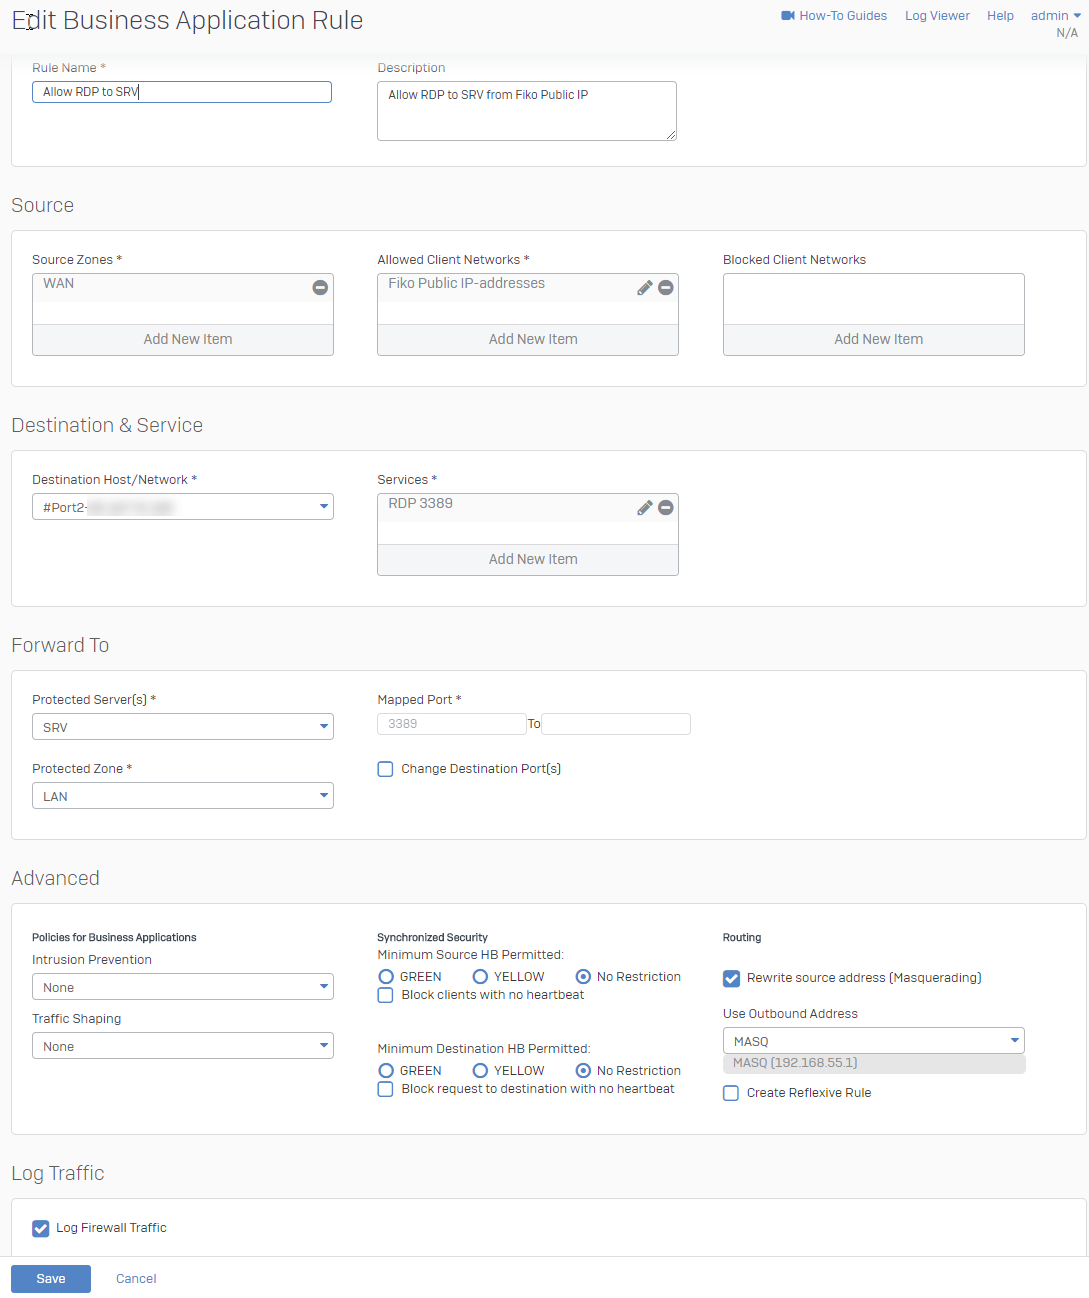Click Mapped Port To end field
The image size is (1089, 1298).
pyautogui.click(x=616, y=724)
